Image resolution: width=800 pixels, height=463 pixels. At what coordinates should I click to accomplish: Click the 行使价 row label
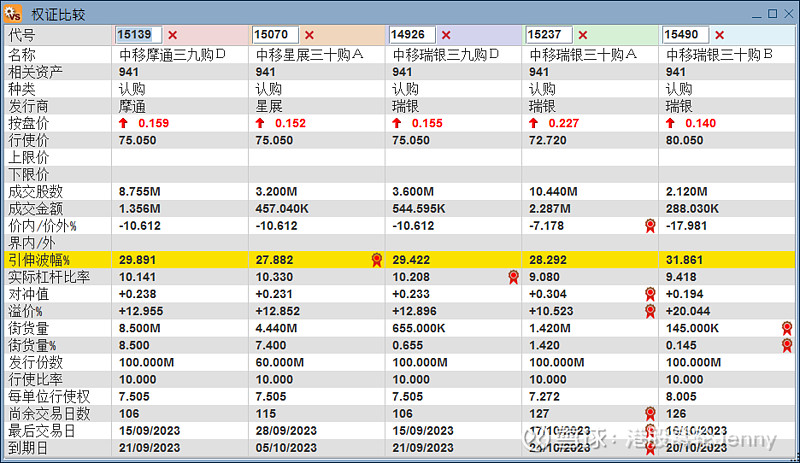click(29, 140)
